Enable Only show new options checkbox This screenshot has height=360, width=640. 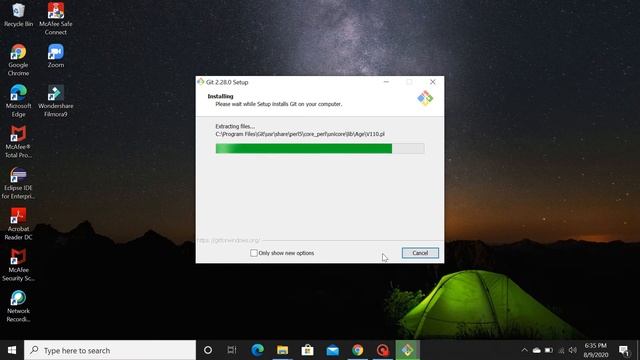pos(254,253)
